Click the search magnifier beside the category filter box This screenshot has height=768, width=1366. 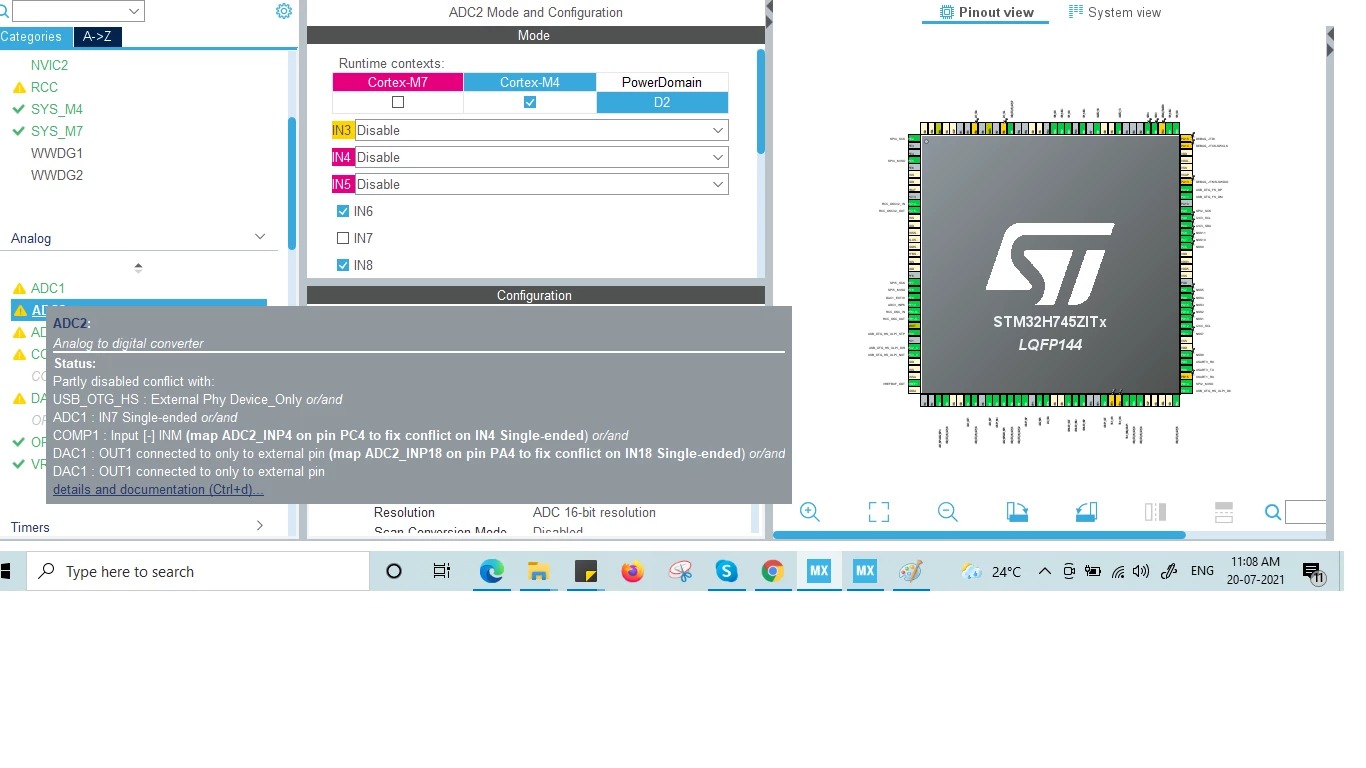click(4, 11)
